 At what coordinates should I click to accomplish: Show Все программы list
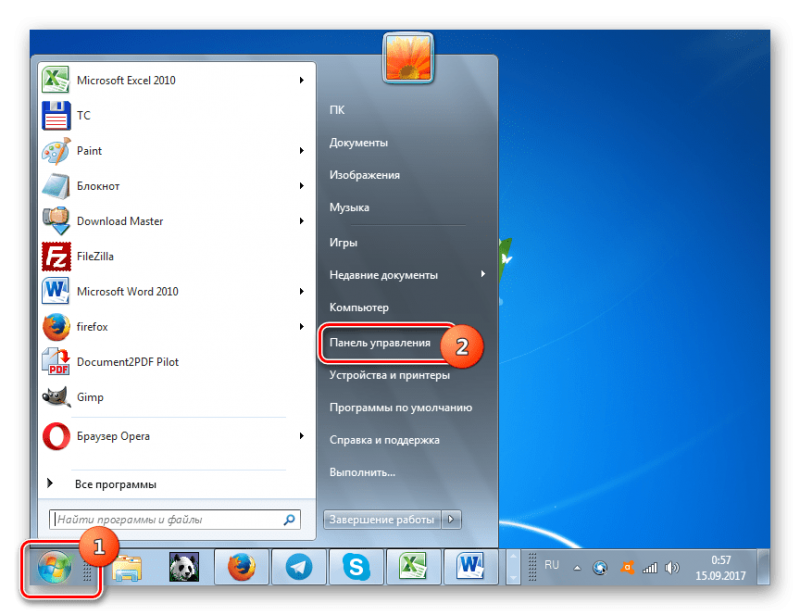tap(115, 484)
